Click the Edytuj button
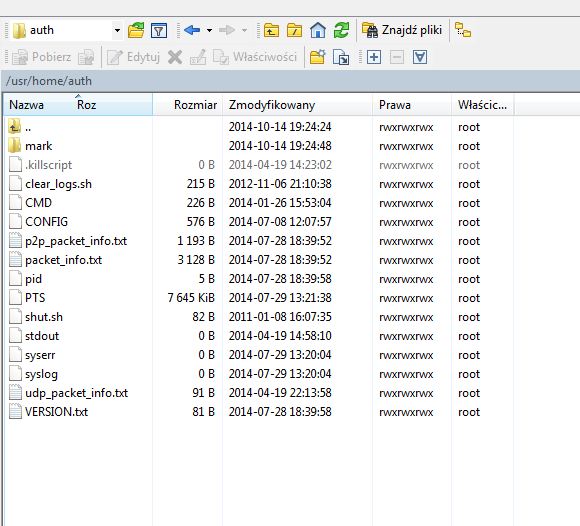Image resolution: width=580 pixels, height=526 pixels. pyautogui.click(x=133, y=57)
